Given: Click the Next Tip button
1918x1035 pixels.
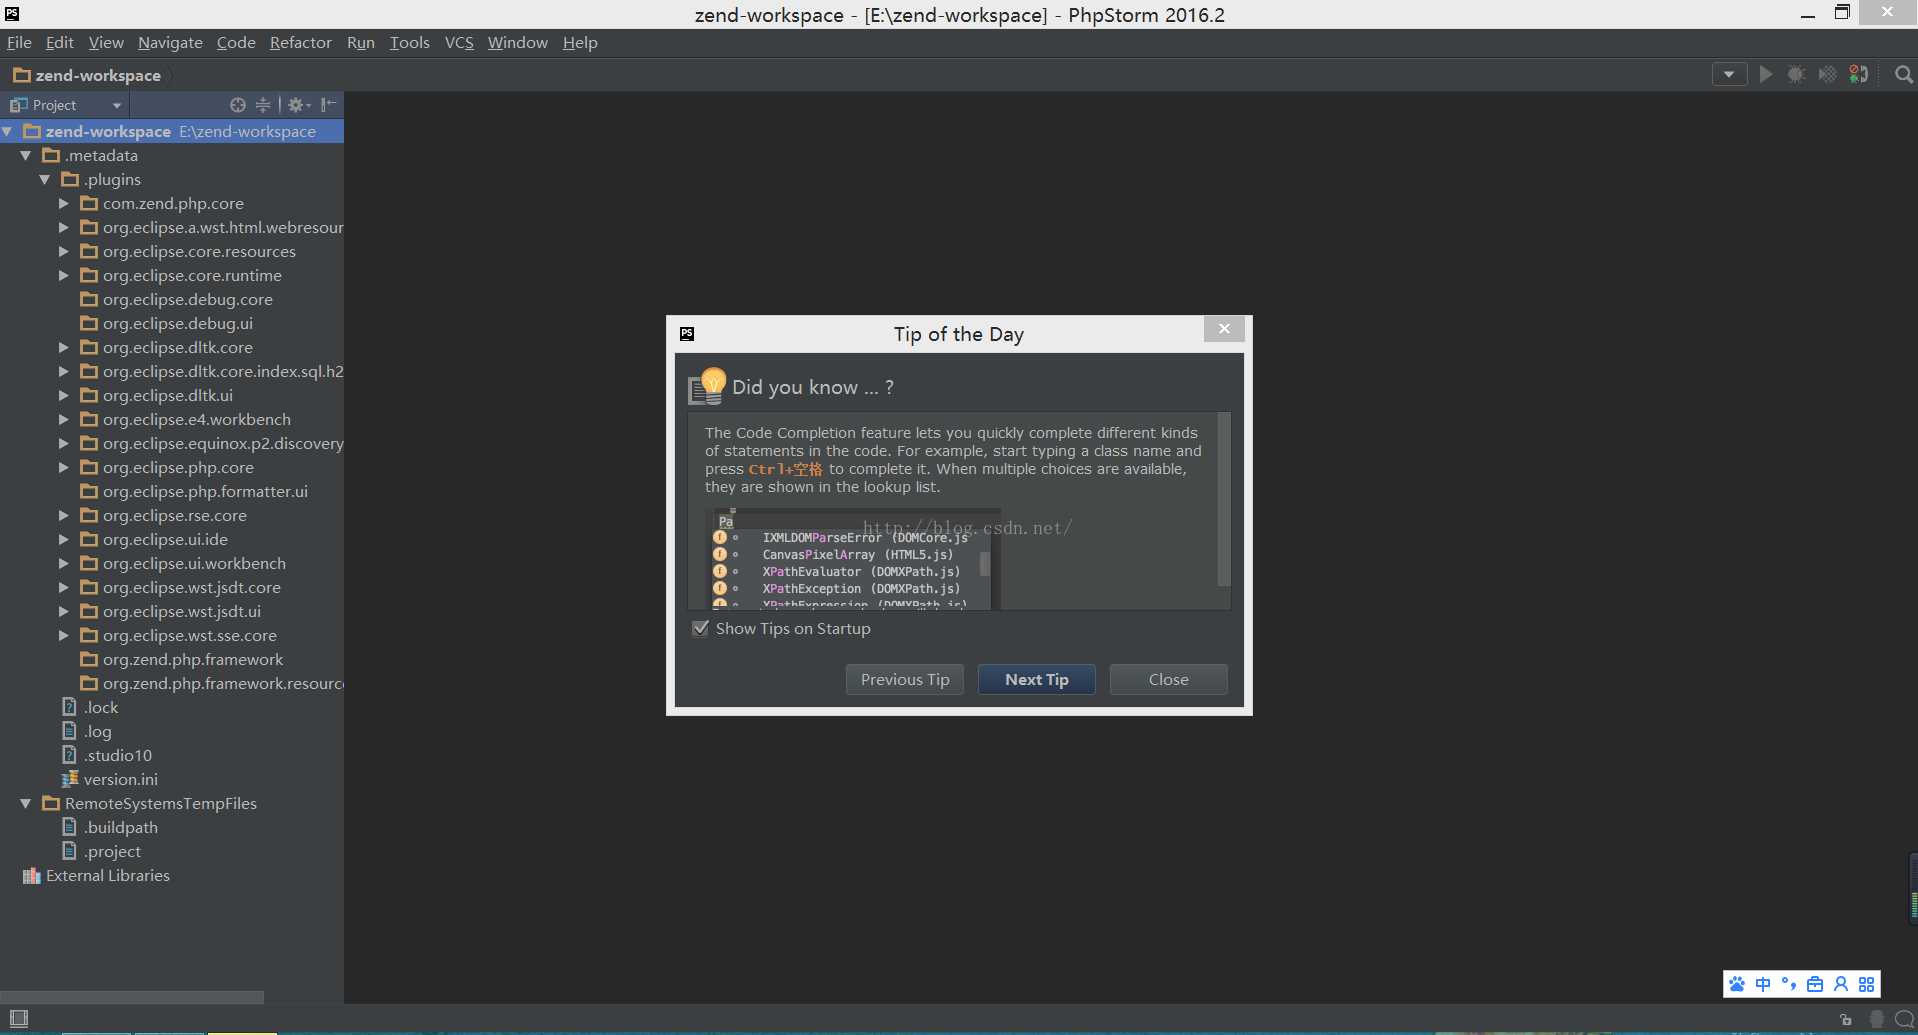Looking at the screenshot, I should click(x=1037, y=680).
